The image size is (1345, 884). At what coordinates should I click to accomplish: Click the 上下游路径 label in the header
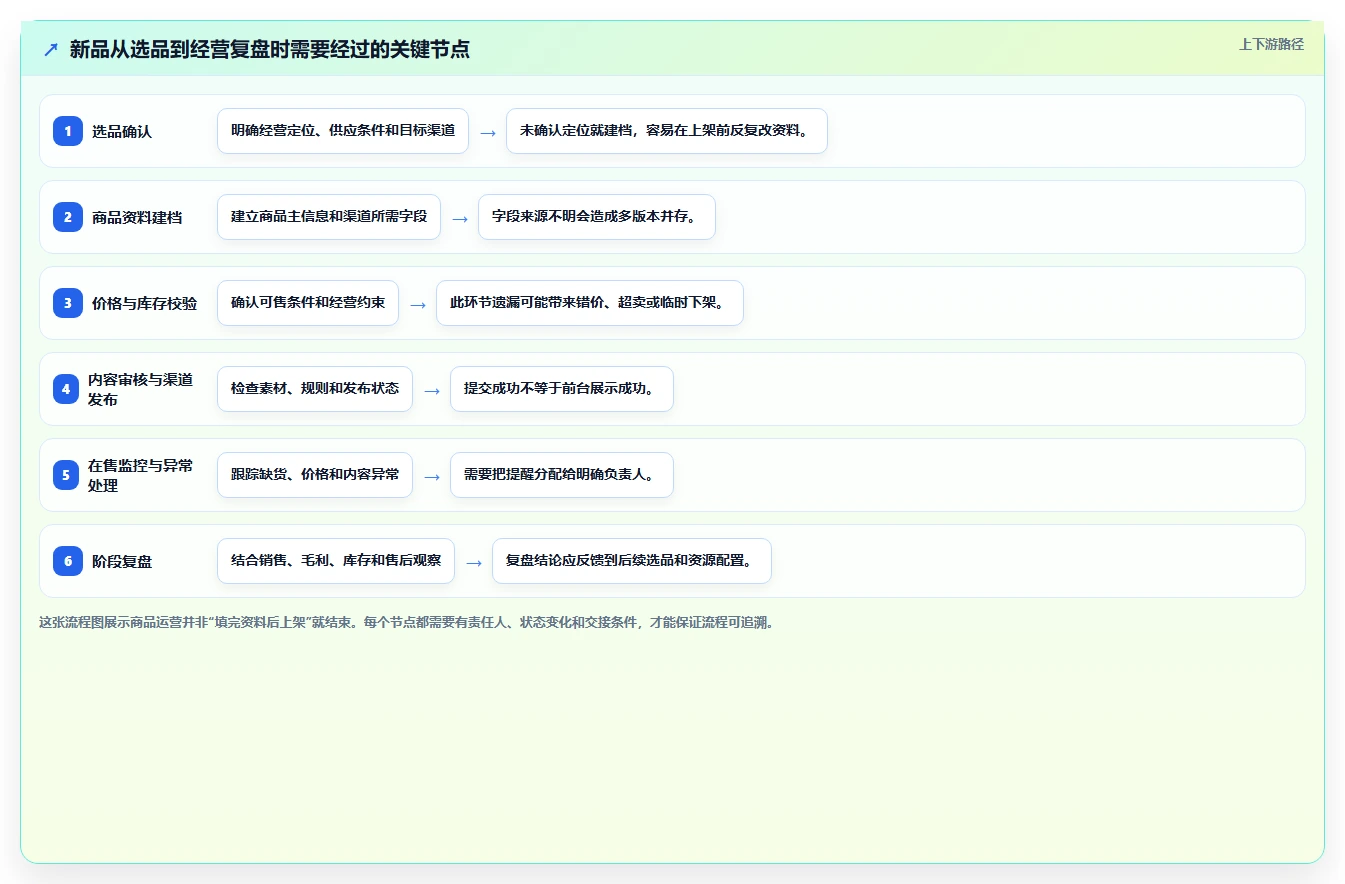point(1271,44)
